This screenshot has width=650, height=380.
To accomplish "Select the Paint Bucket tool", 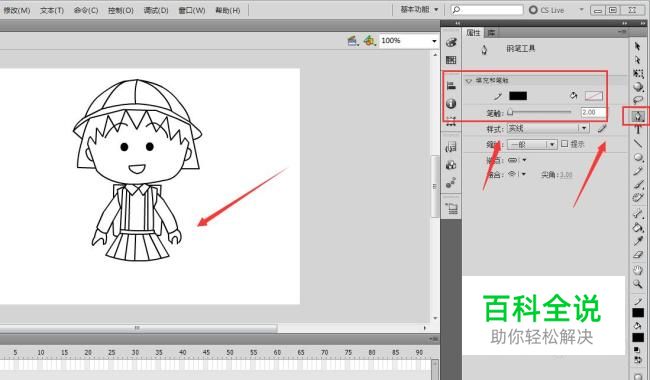I will [x=638, y=227].
